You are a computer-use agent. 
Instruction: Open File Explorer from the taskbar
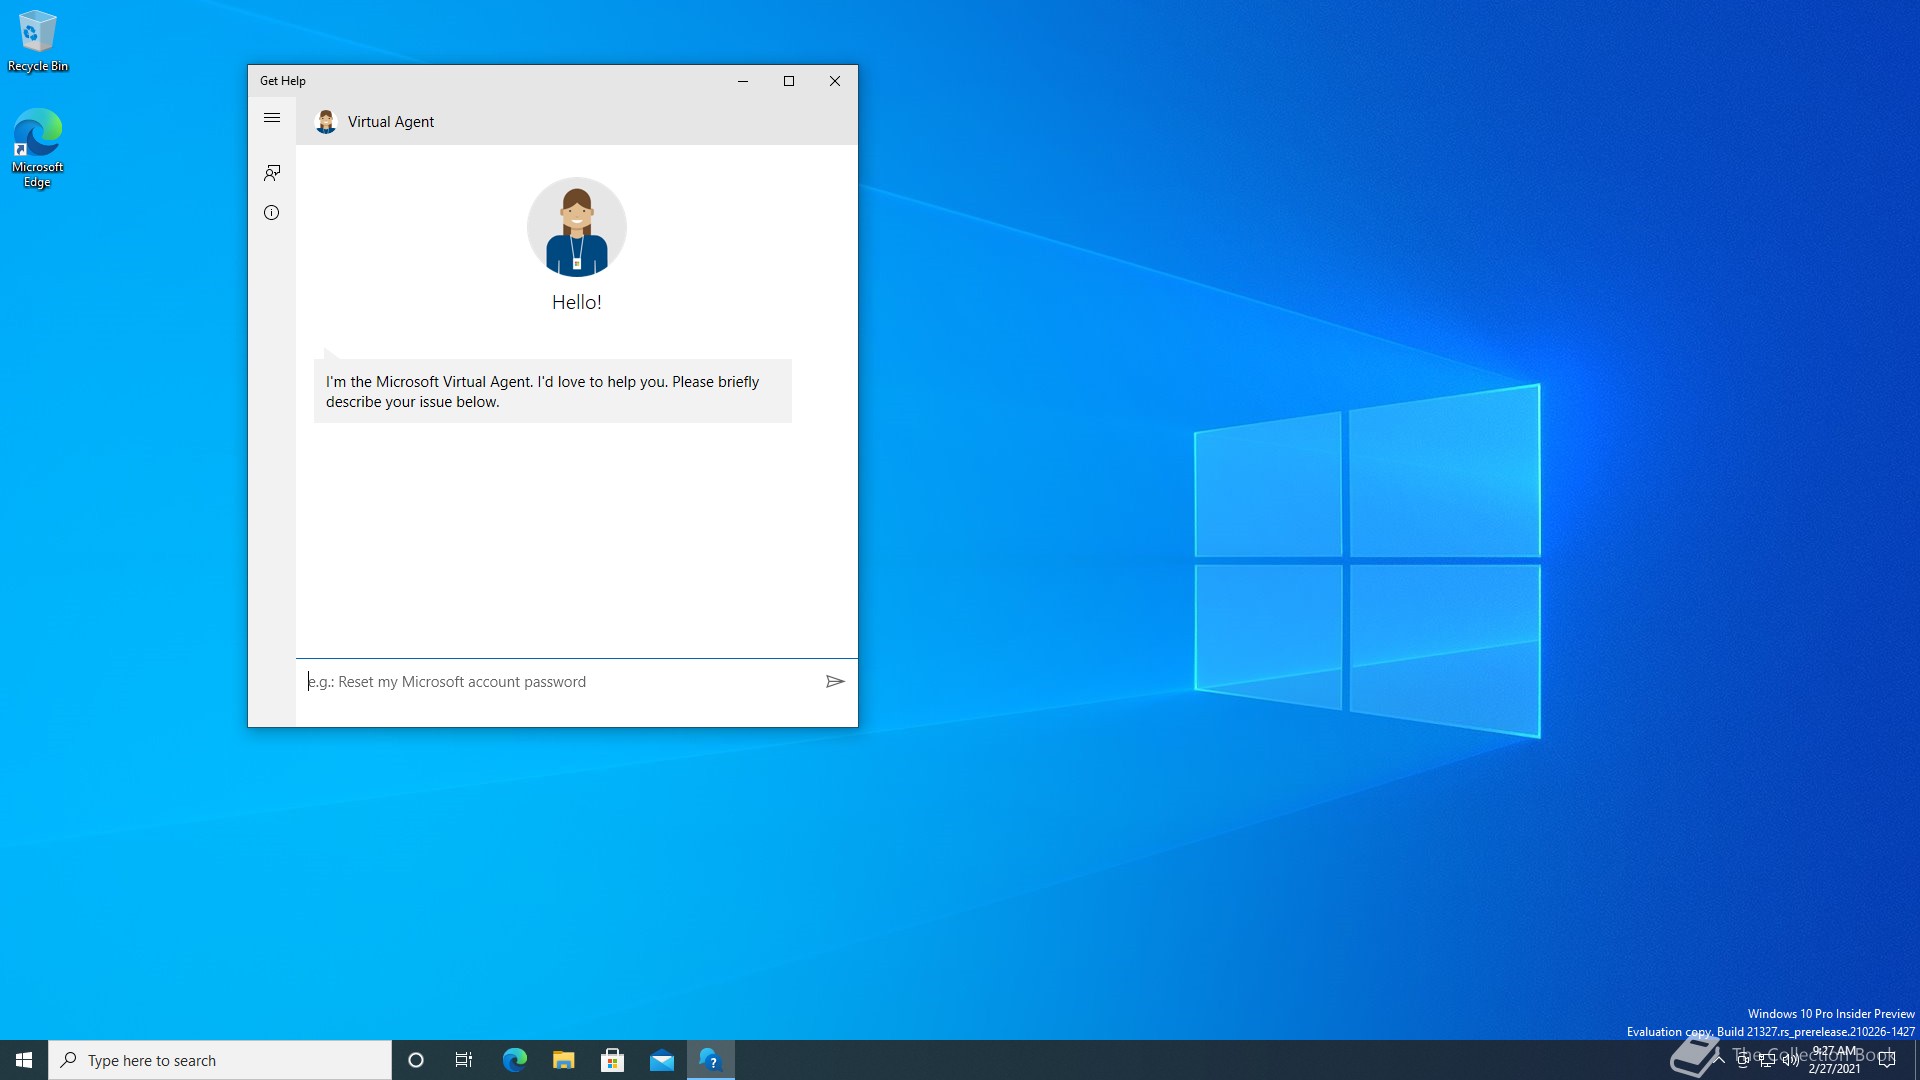(x=564, y=1060)
